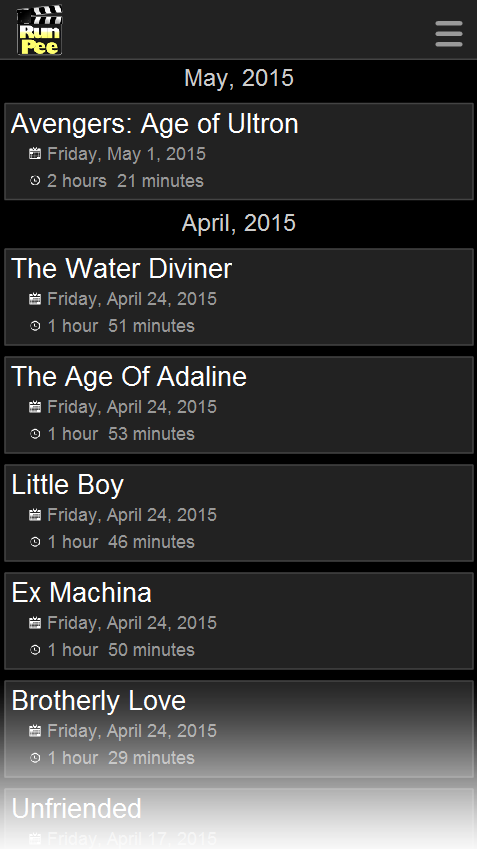Click calendar icon under Little Boy
477x849 pixels.
tap(35, 514)
